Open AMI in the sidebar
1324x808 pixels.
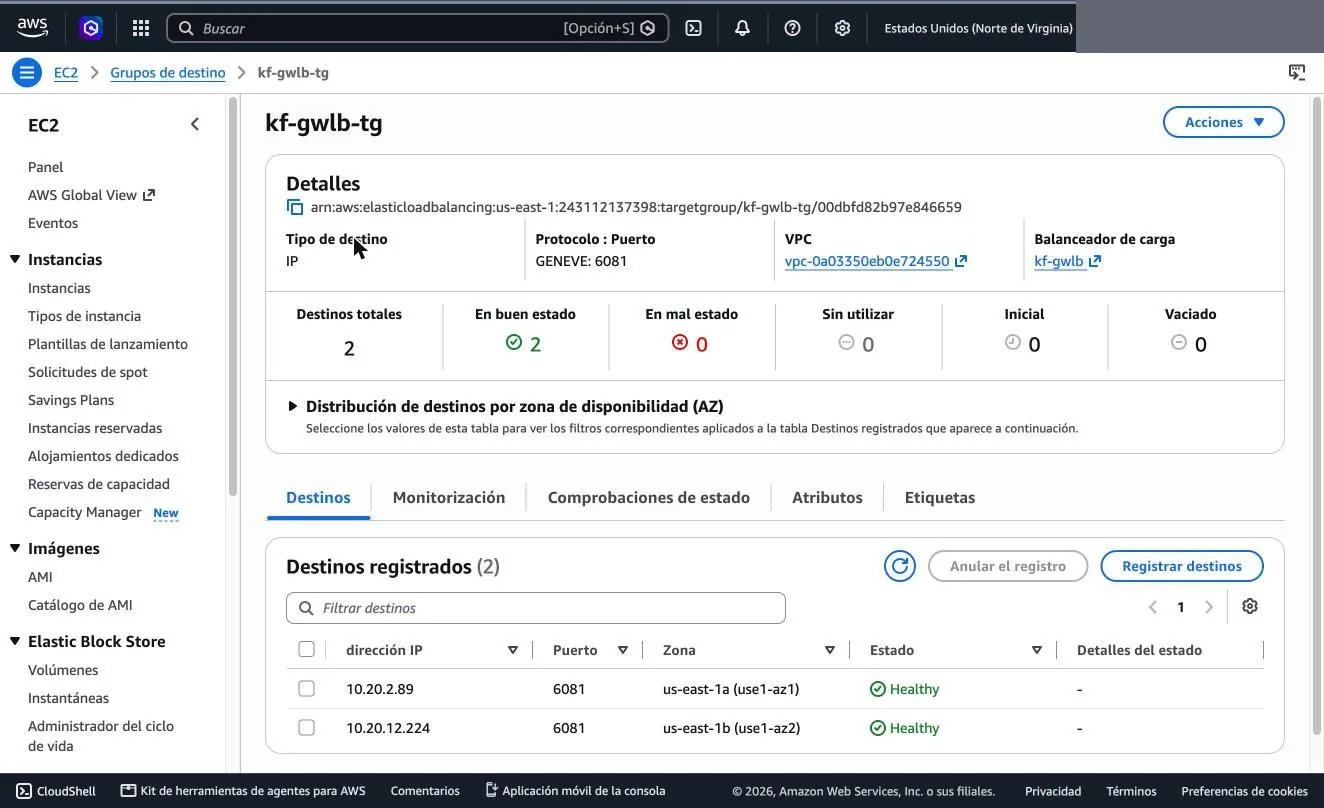pyautogui.click(x=40, y=577)
